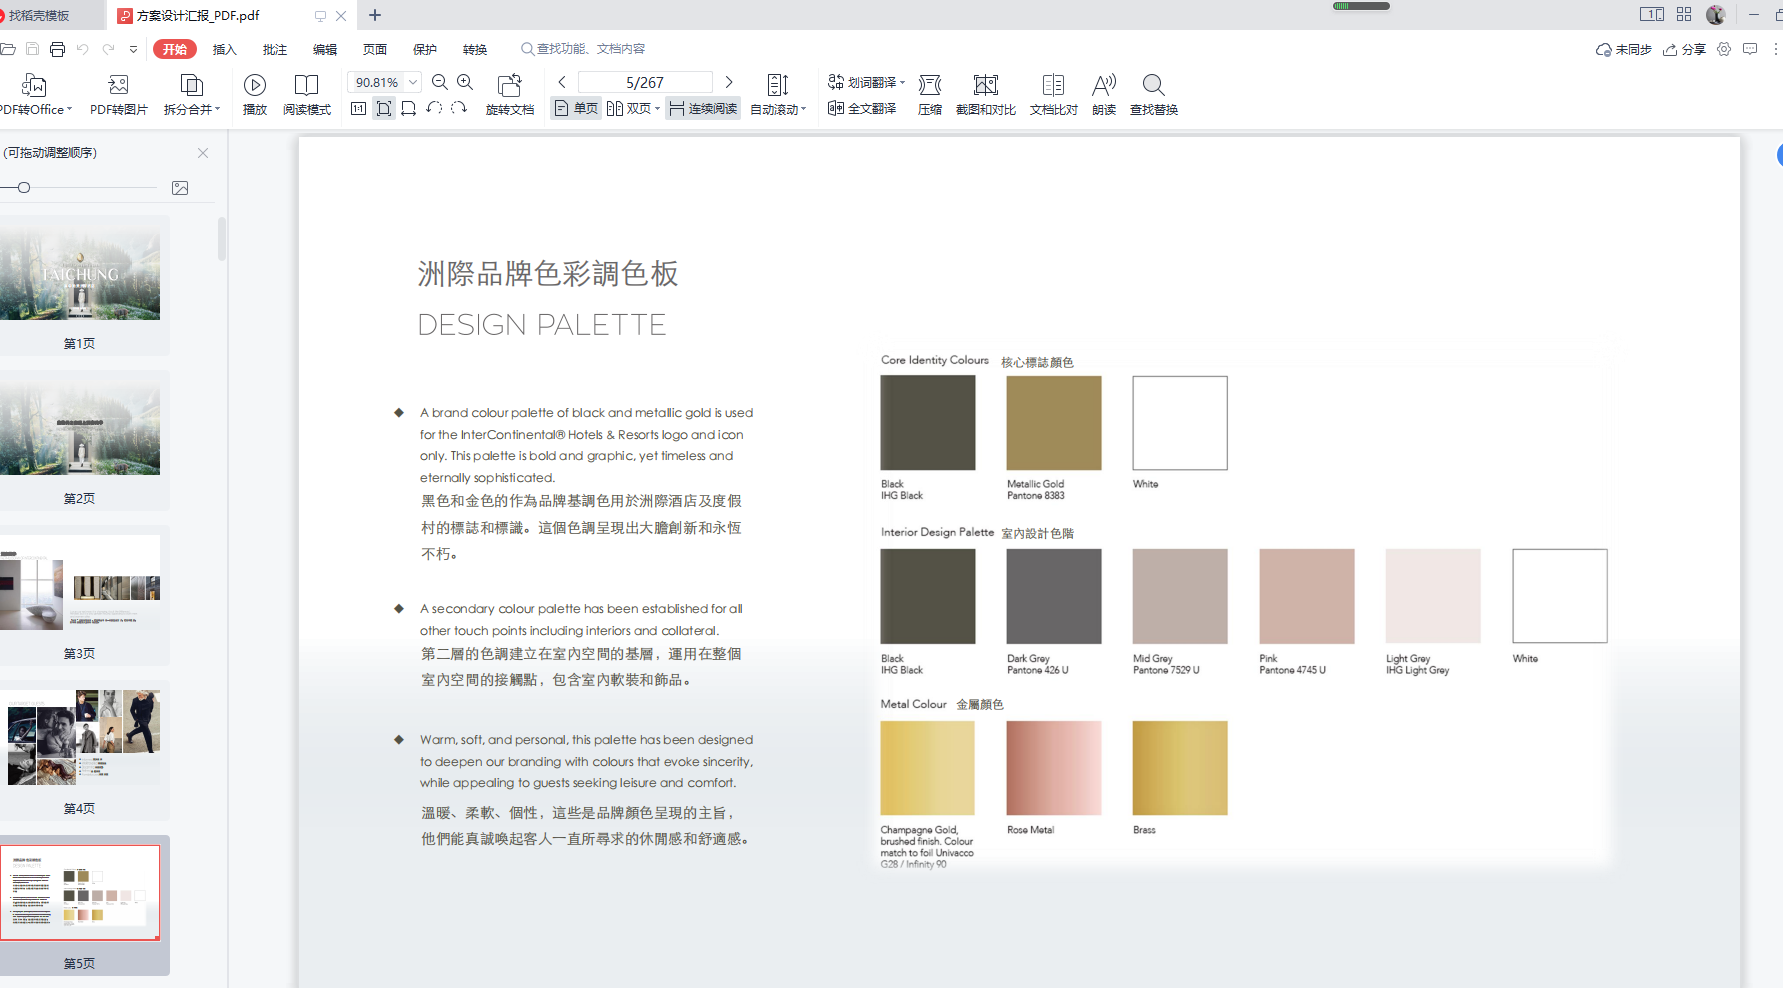
Task: Expand the 双页 dropdown arrow
Action: click(657, 108)
